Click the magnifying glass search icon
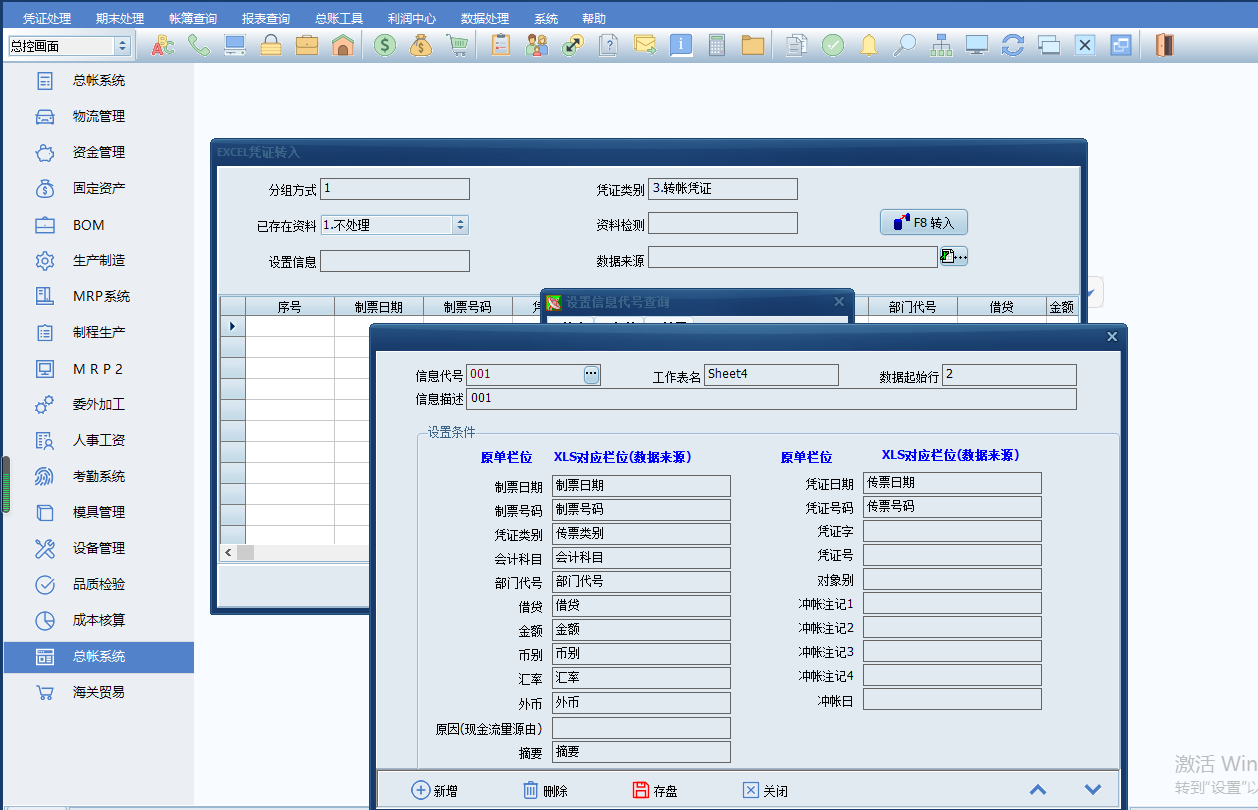 (x=905, y=45)
